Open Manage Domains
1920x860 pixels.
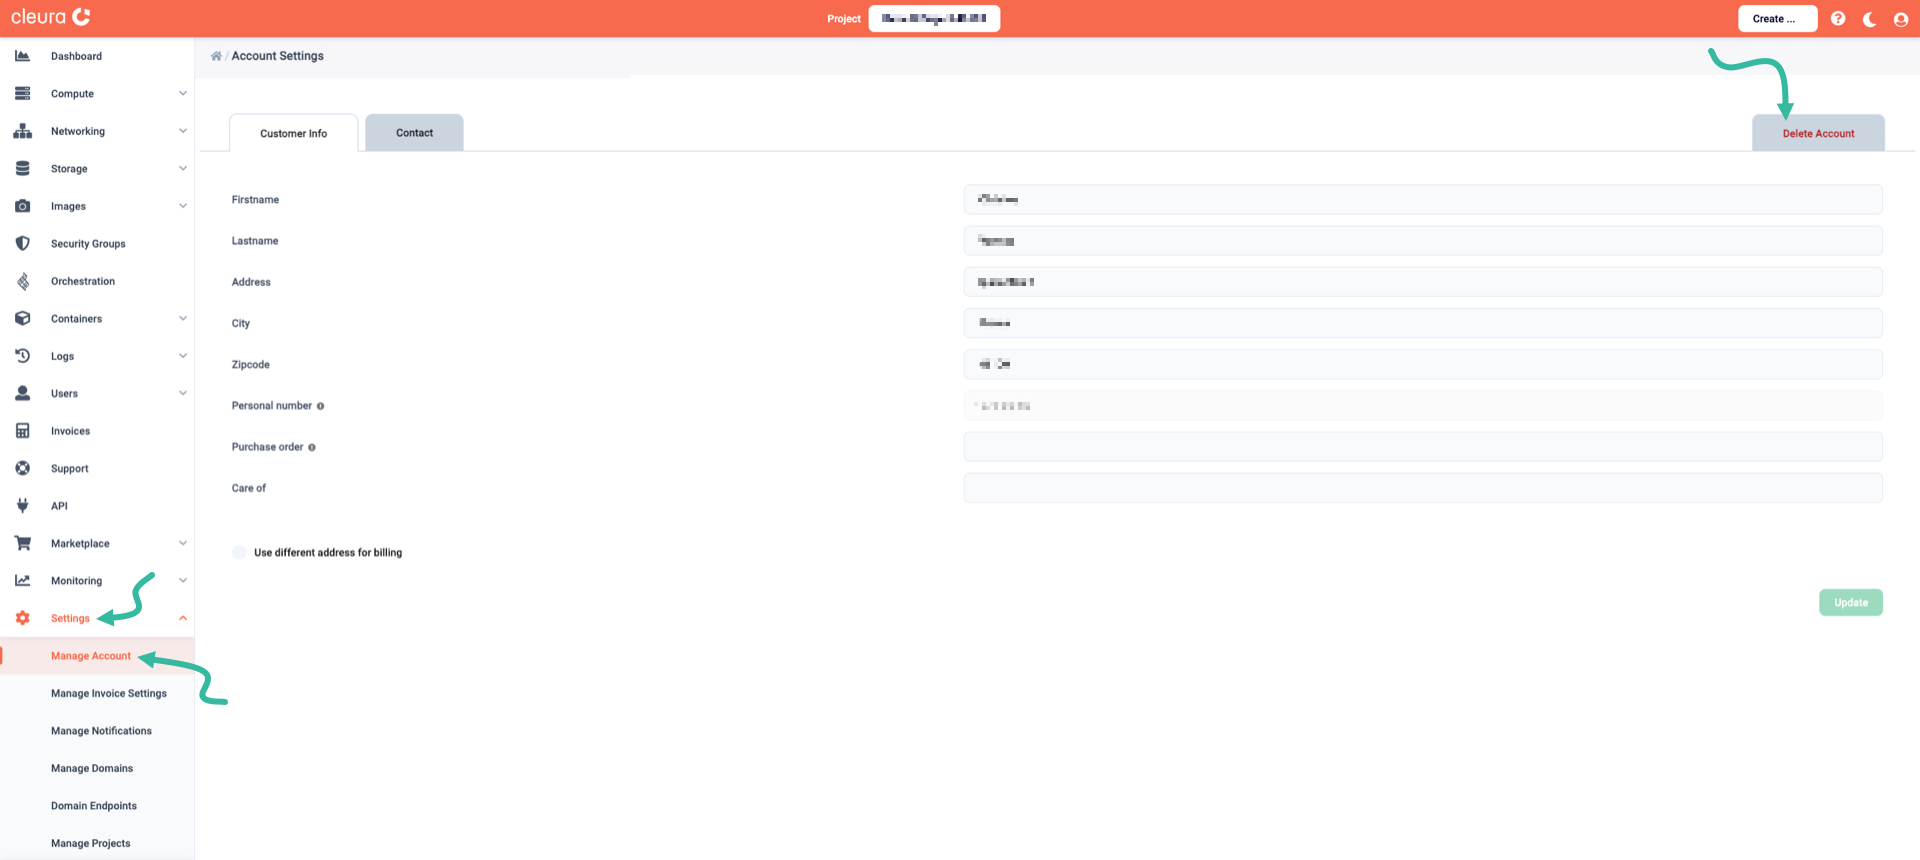pyautogui.click(x=92, y=768)
